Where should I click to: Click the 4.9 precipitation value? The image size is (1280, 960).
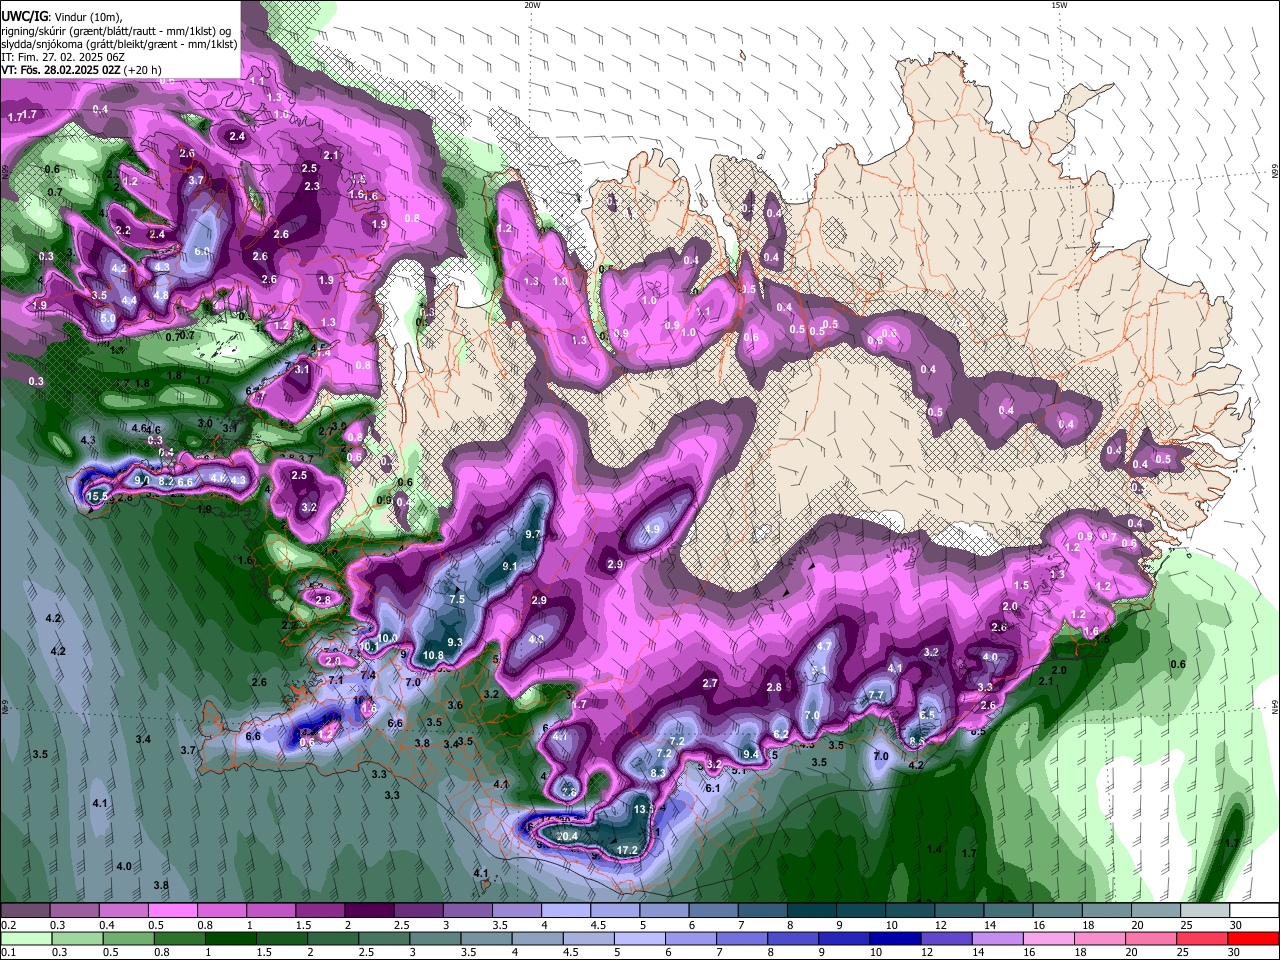[x=652, y=529]
